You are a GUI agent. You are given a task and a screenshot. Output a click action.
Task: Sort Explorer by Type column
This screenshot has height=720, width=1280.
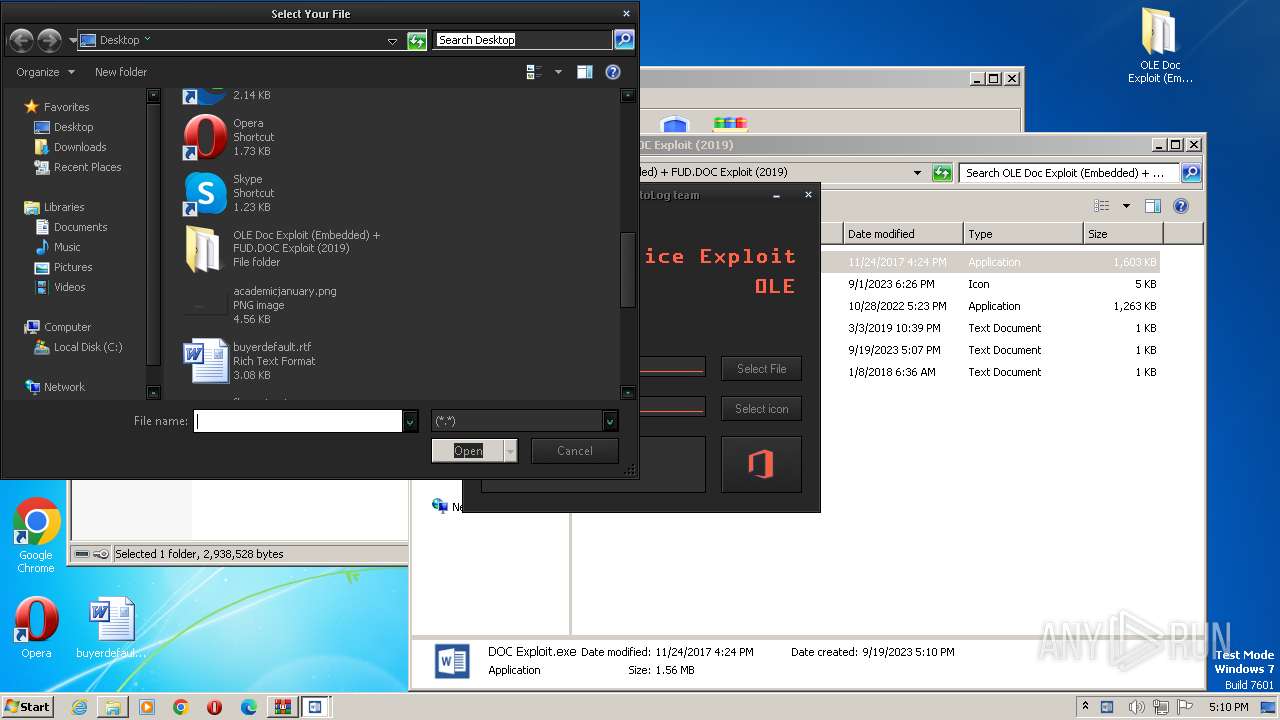(1023, 234)
